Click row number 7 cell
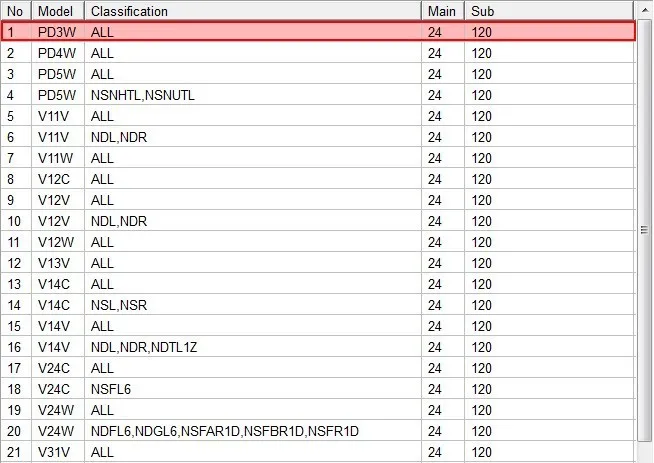This screenshot has height=463, width=654. point(16,158)
